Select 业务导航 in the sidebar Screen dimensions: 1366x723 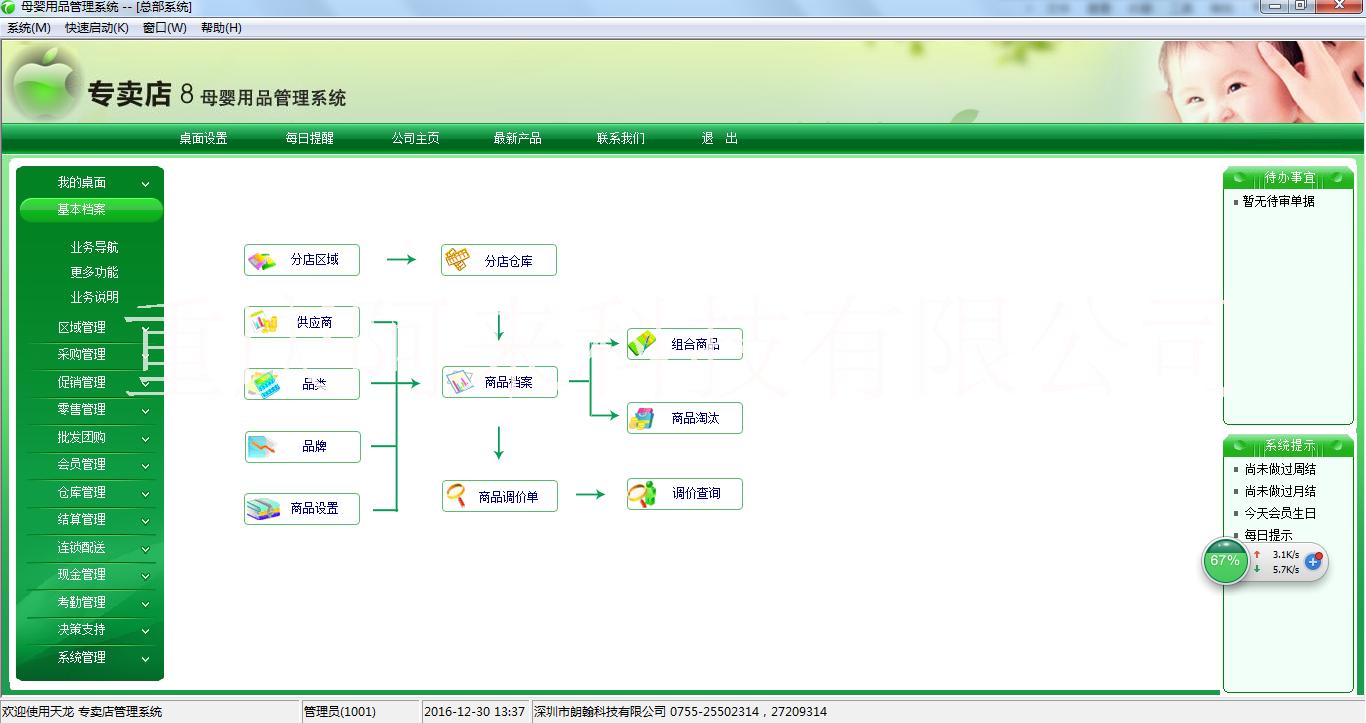(x=95, y=247)
